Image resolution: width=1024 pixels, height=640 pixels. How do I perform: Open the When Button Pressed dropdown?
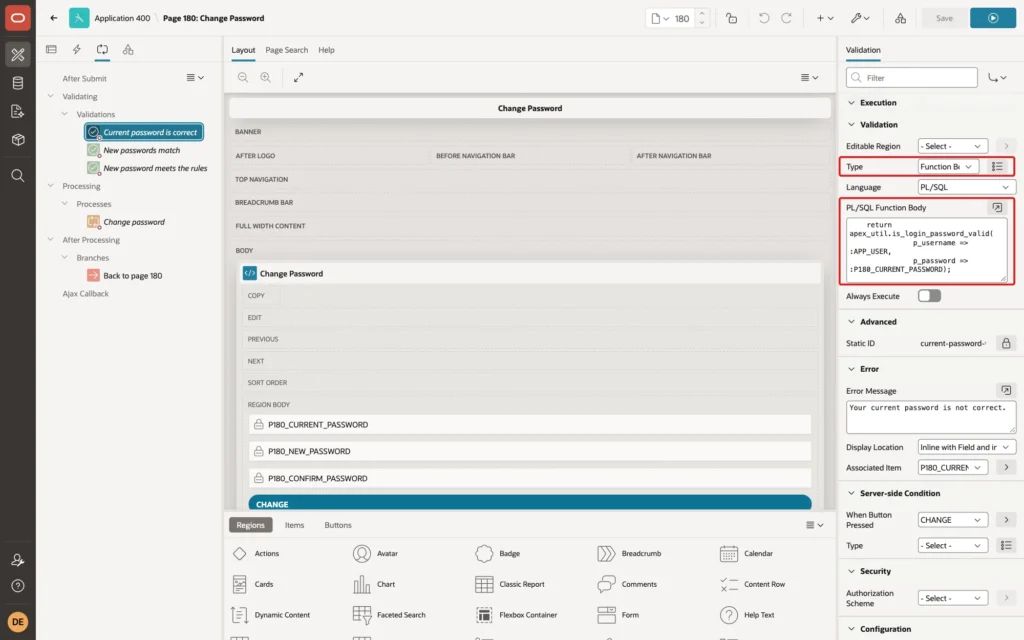click(x=952, y=520)
